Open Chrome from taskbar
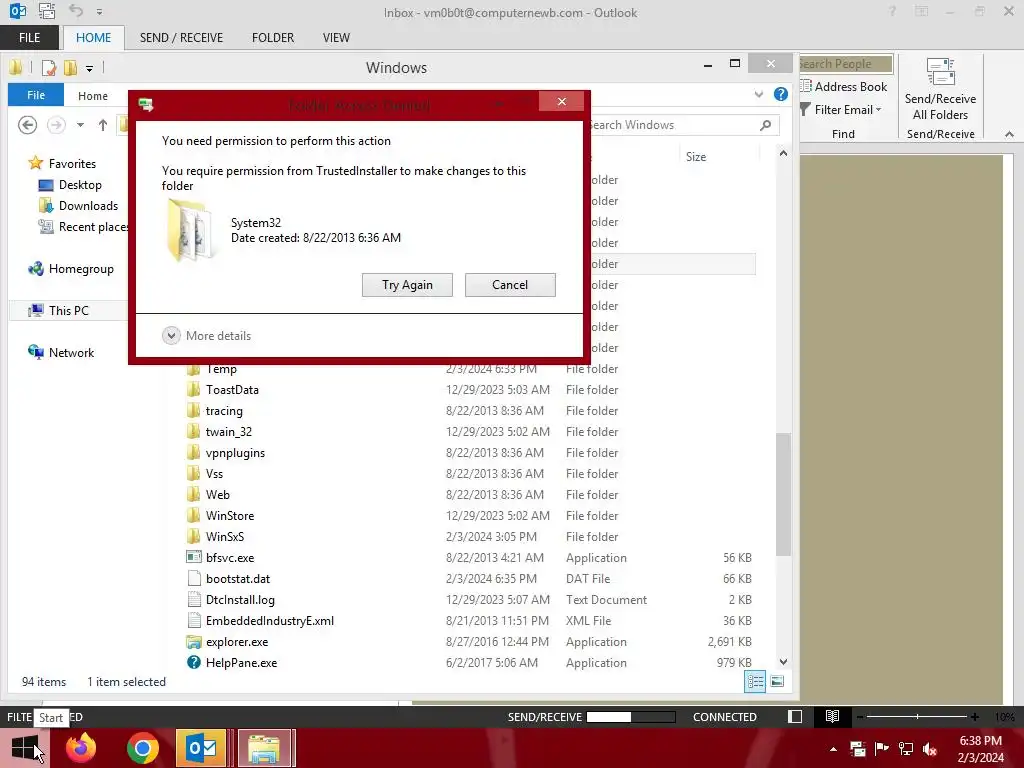This screenshot has height=768, width=1024. pos(142,748)
